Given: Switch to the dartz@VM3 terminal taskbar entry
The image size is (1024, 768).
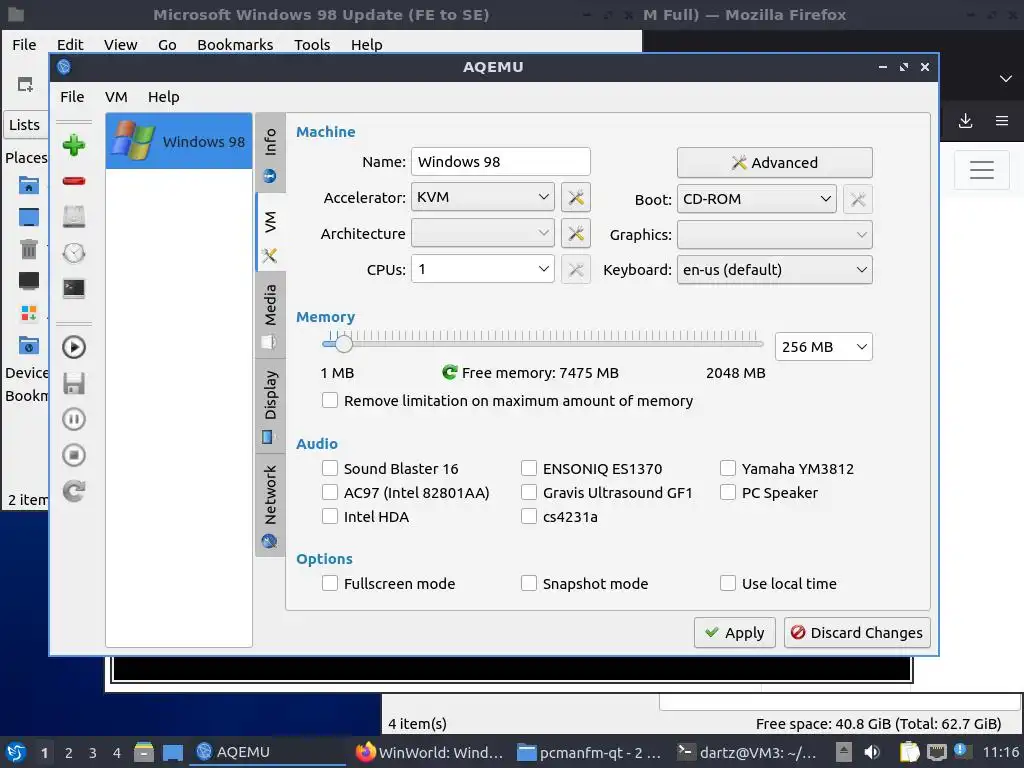Looking at the screenshot, I should click(748, 752).
